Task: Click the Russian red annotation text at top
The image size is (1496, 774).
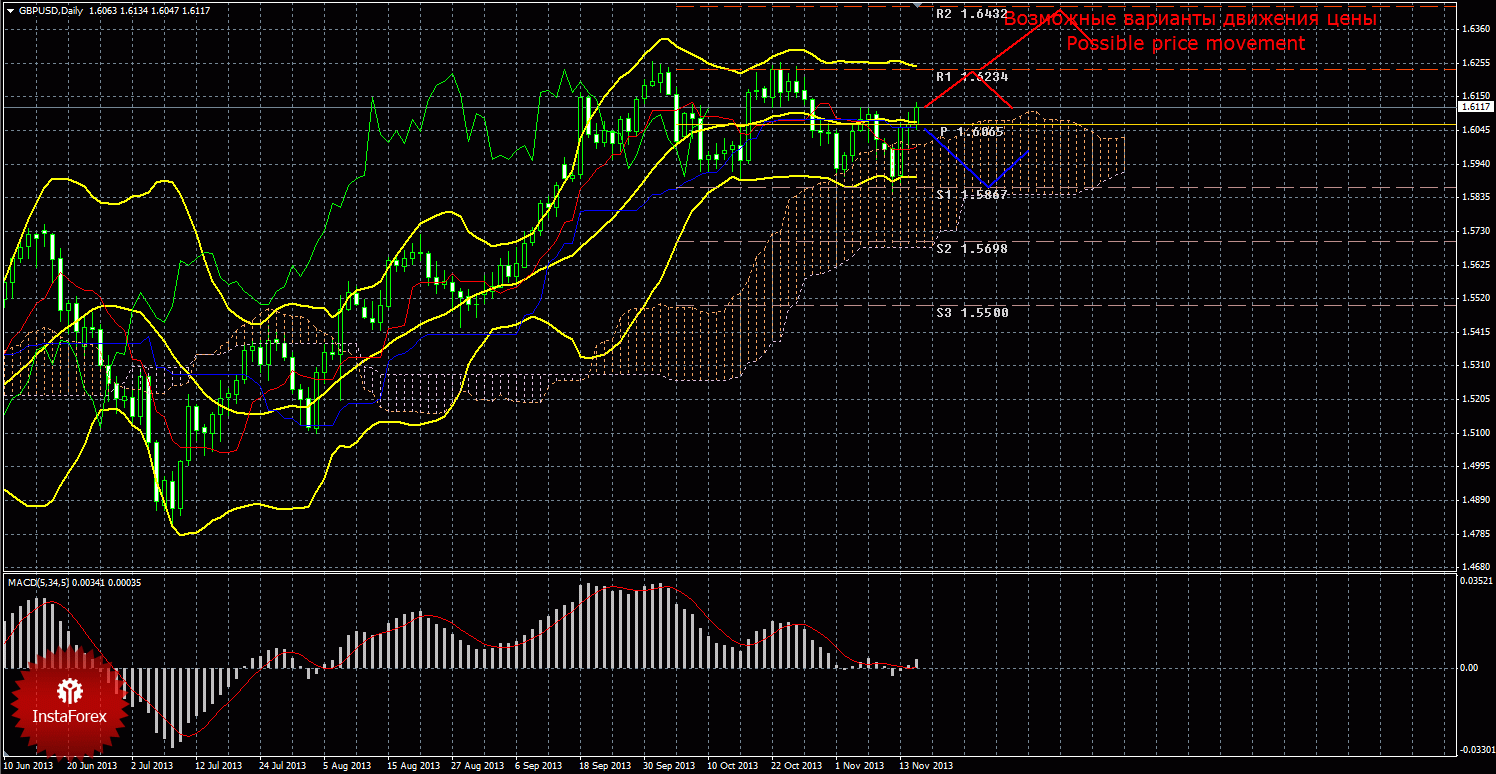Action: (1190, 19)
